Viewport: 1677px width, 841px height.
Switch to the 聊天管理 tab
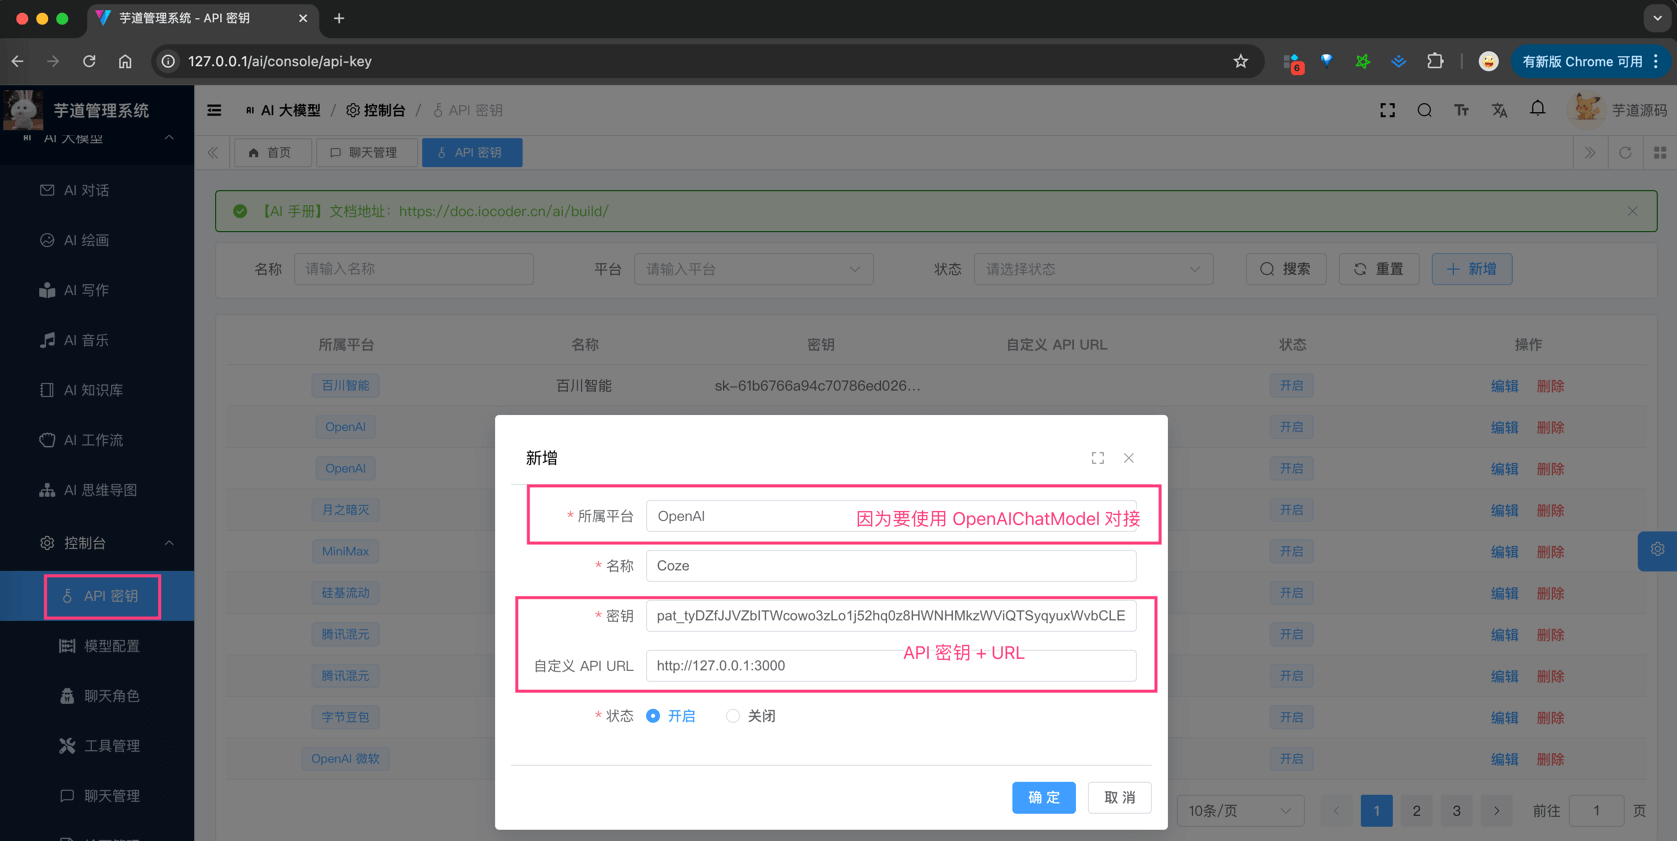pos(365,153)
